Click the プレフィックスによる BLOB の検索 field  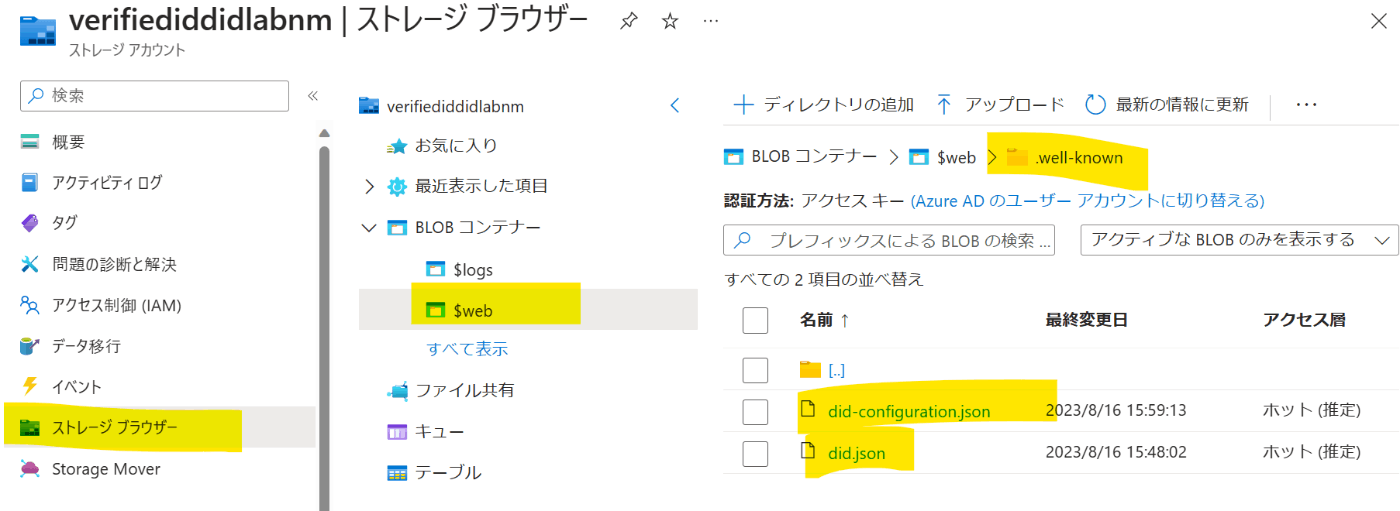click(888, 240)
